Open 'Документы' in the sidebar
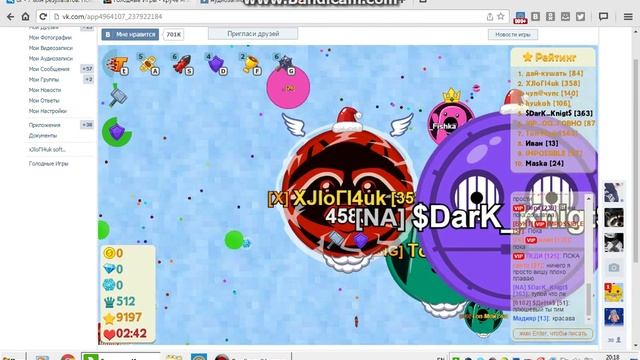The height and width of the screenshot is (360, 640). (x=43, y=136)
